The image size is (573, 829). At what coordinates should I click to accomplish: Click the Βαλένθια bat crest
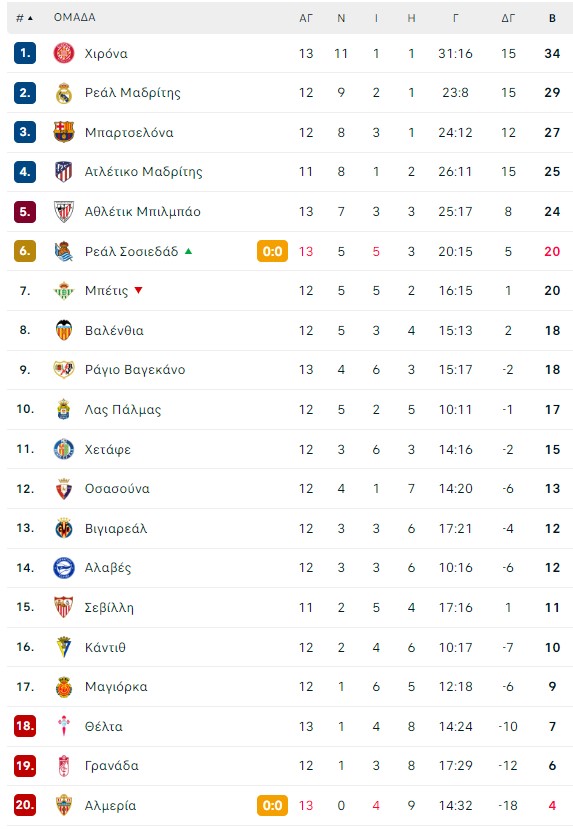click(63, 330)
